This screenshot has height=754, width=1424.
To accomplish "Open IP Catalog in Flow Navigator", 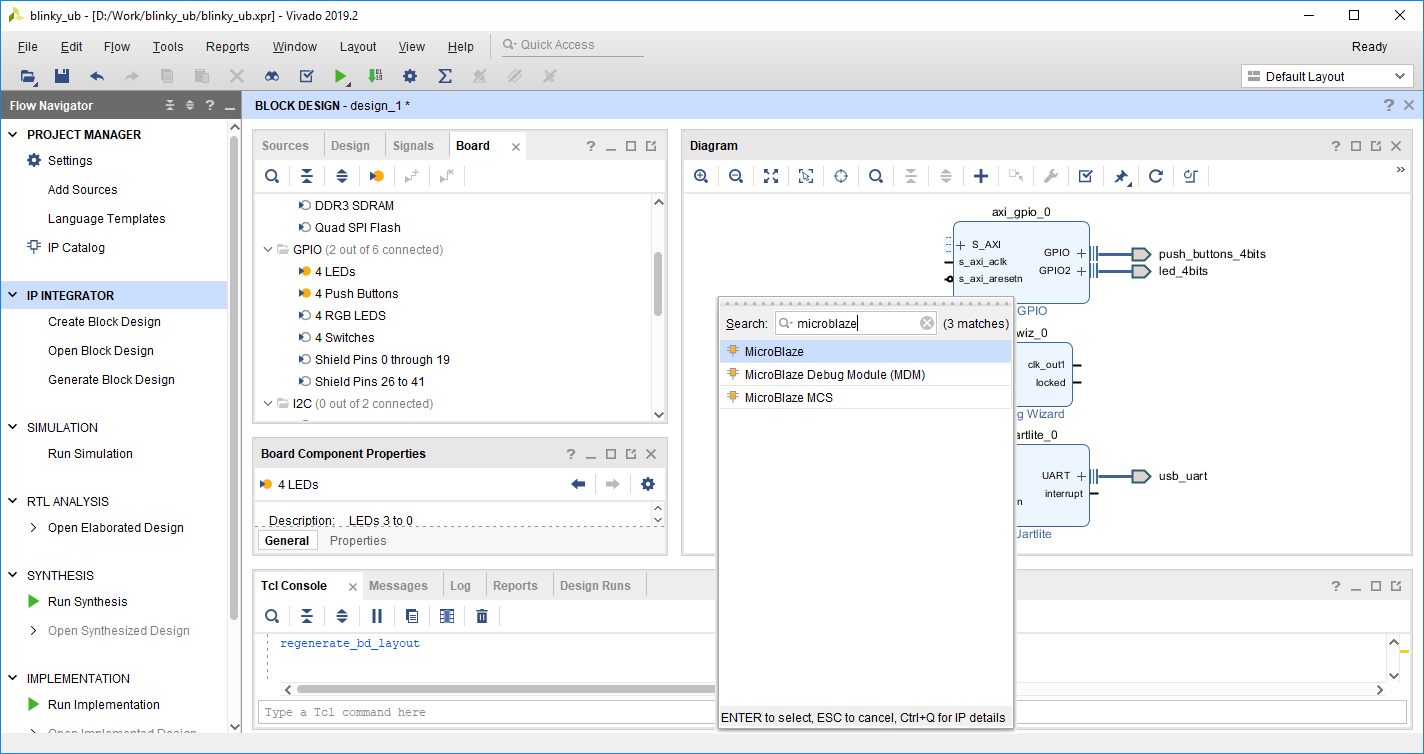I will coord(76,248).
